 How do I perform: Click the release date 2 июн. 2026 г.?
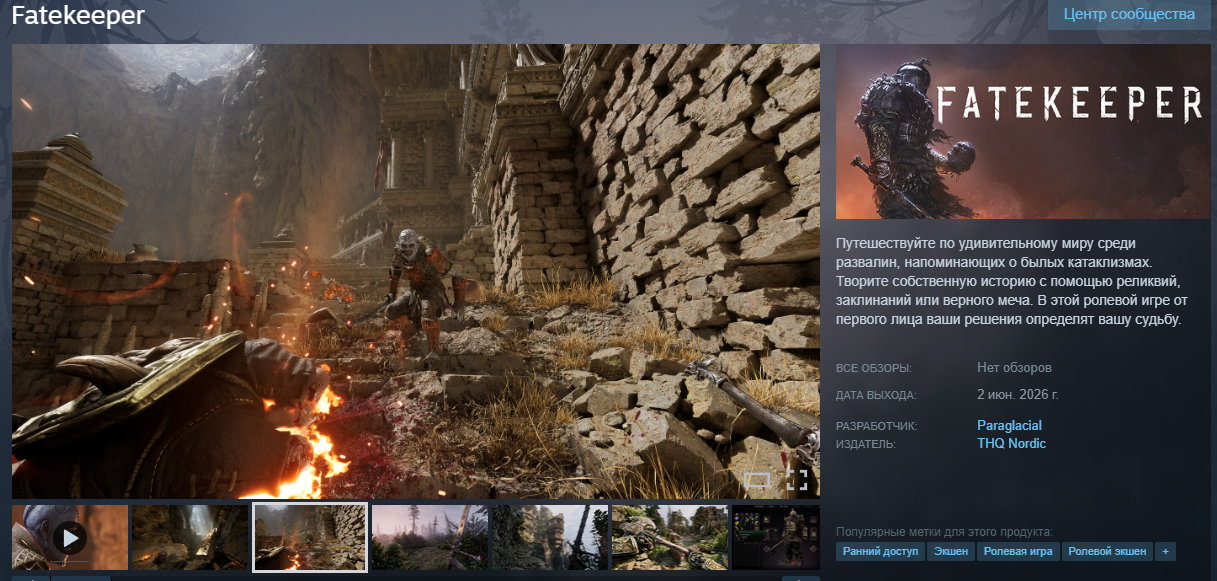pos(1017,395)
